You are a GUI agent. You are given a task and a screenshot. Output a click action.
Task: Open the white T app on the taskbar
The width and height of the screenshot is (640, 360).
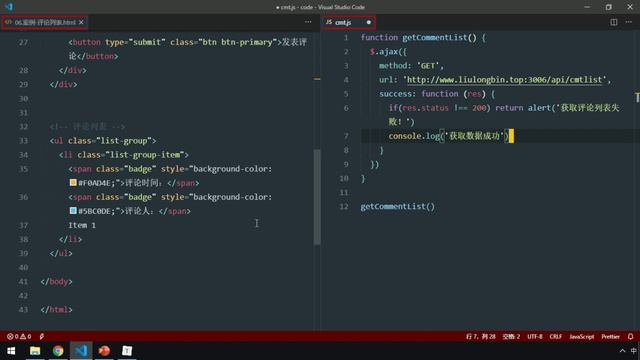point(127,351)
